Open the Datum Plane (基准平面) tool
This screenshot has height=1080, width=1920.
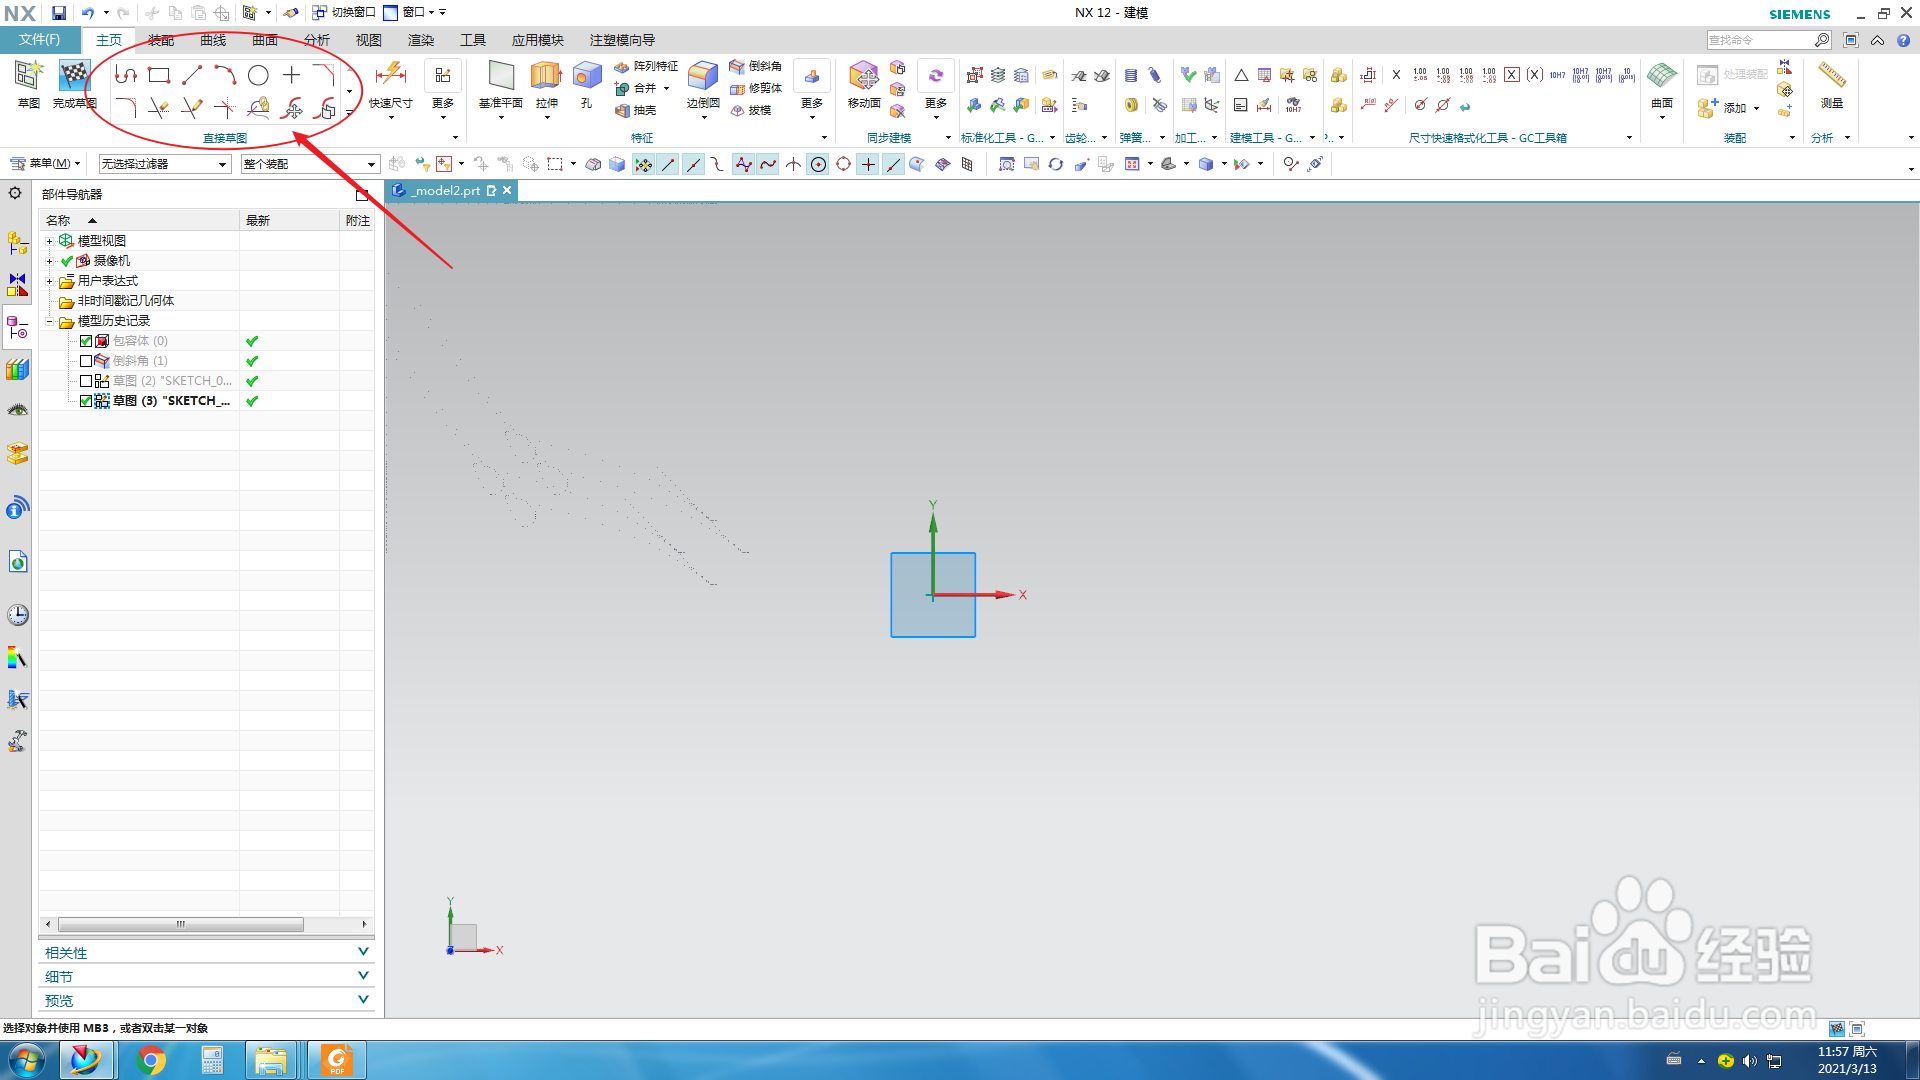[x=501, y=76]
